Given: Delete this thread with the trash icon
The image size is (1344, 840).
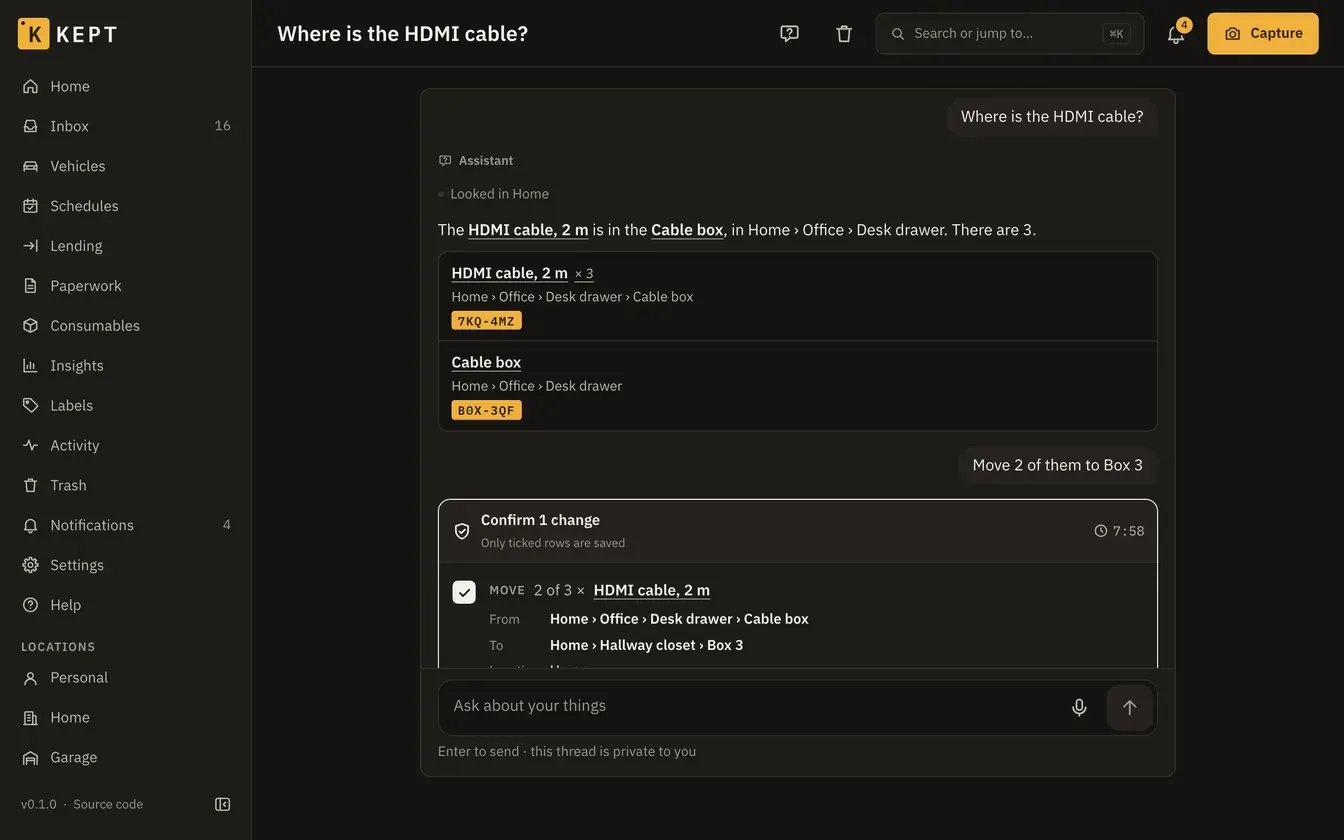Looking at the screenshot, I should click(x=844, y=33).
